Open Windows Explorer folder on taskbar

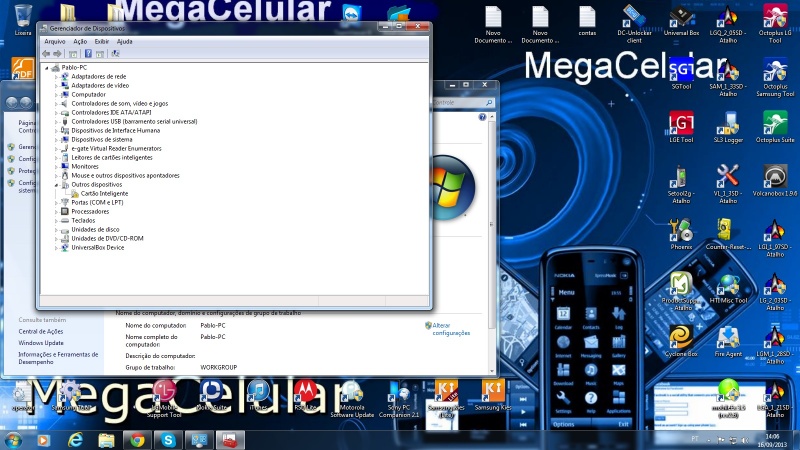click(x=106, y=440)
